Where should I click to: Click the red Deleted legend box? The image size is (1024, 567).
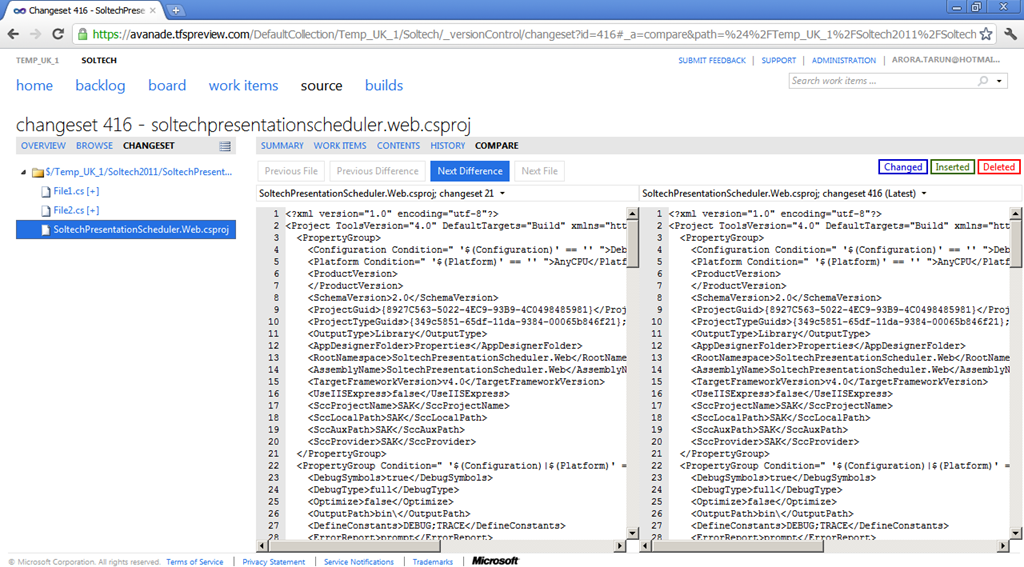pyautogui.click(x=999, y=167)
